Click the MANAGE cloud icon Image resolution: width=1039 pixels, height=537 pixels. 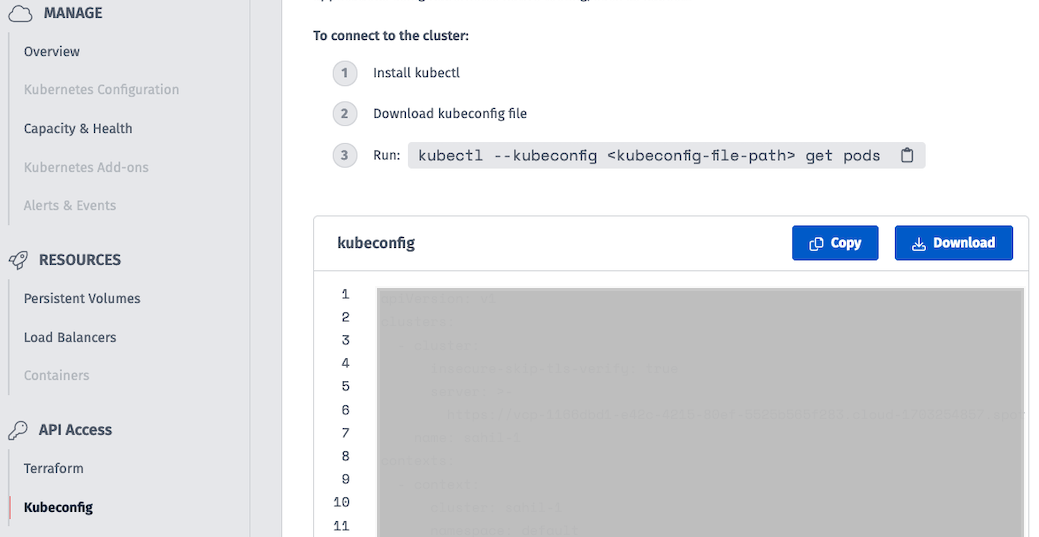pyautogui.click(x=20, y=13)
